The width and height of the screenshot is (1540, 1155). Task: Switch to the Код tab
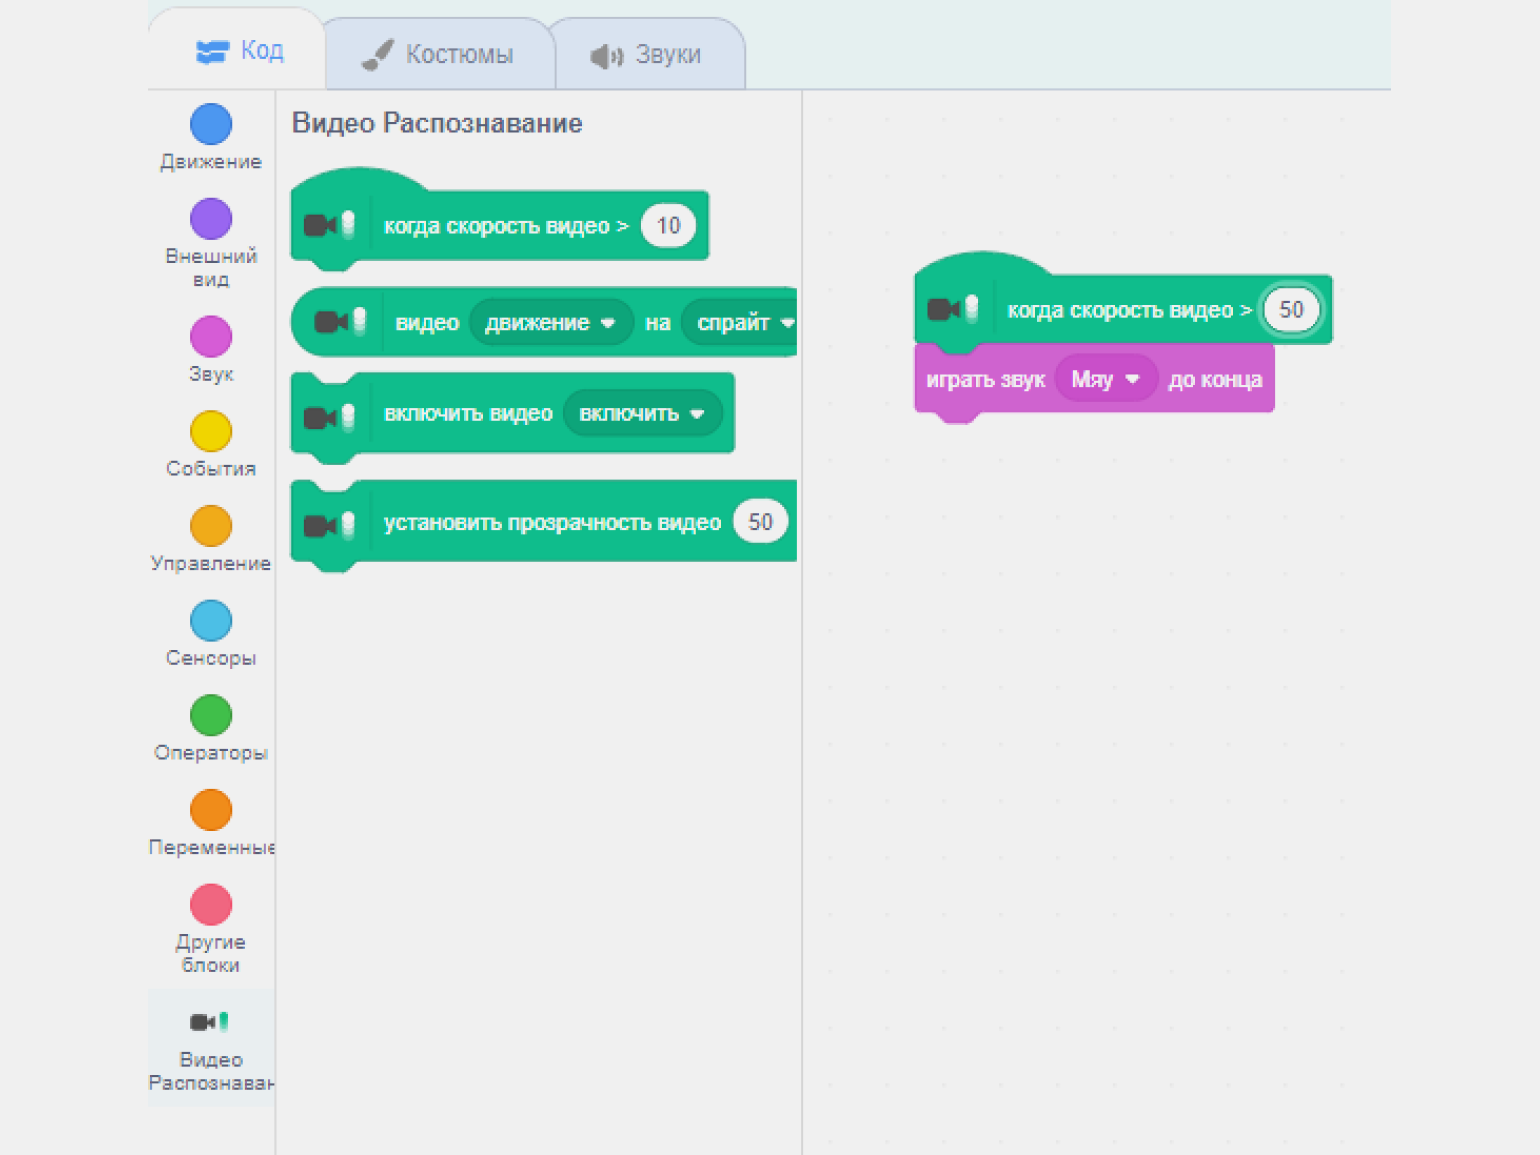[x=240, y=50]
